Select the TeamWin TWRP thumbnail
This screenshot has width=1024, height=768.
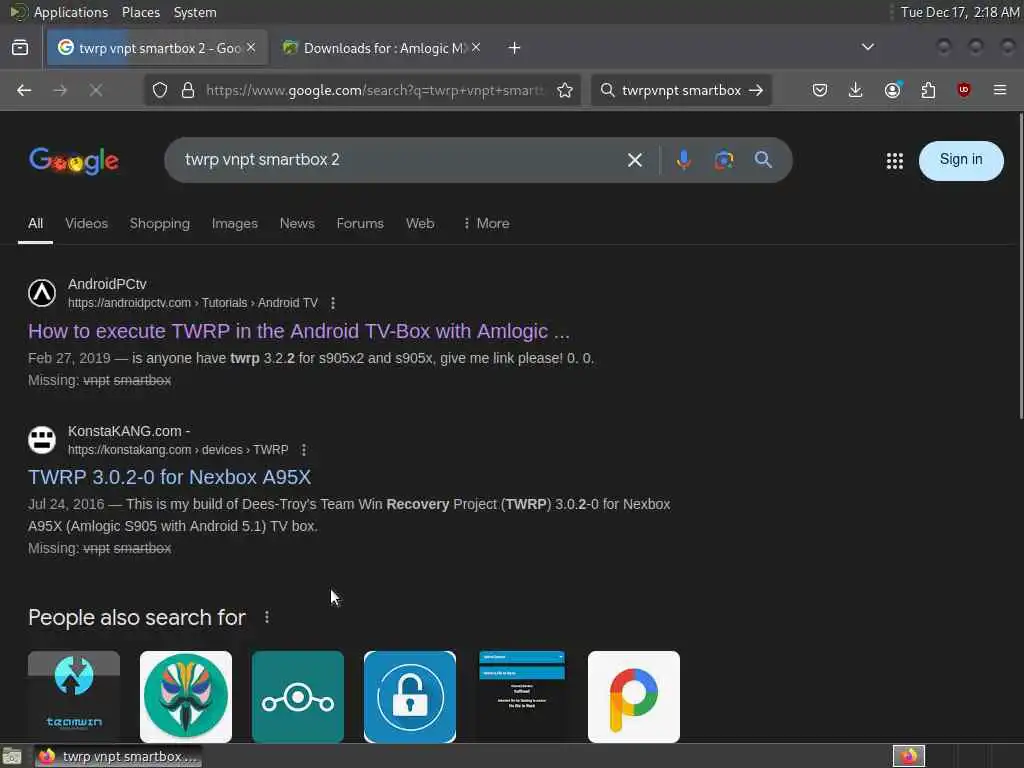coord(74,696)
